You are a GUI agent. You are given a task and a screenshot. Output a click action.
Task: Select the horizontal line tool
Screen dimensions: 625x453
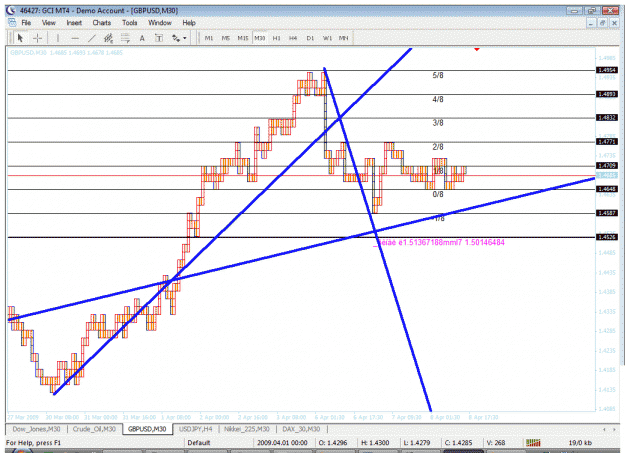(x=75, y=38)
